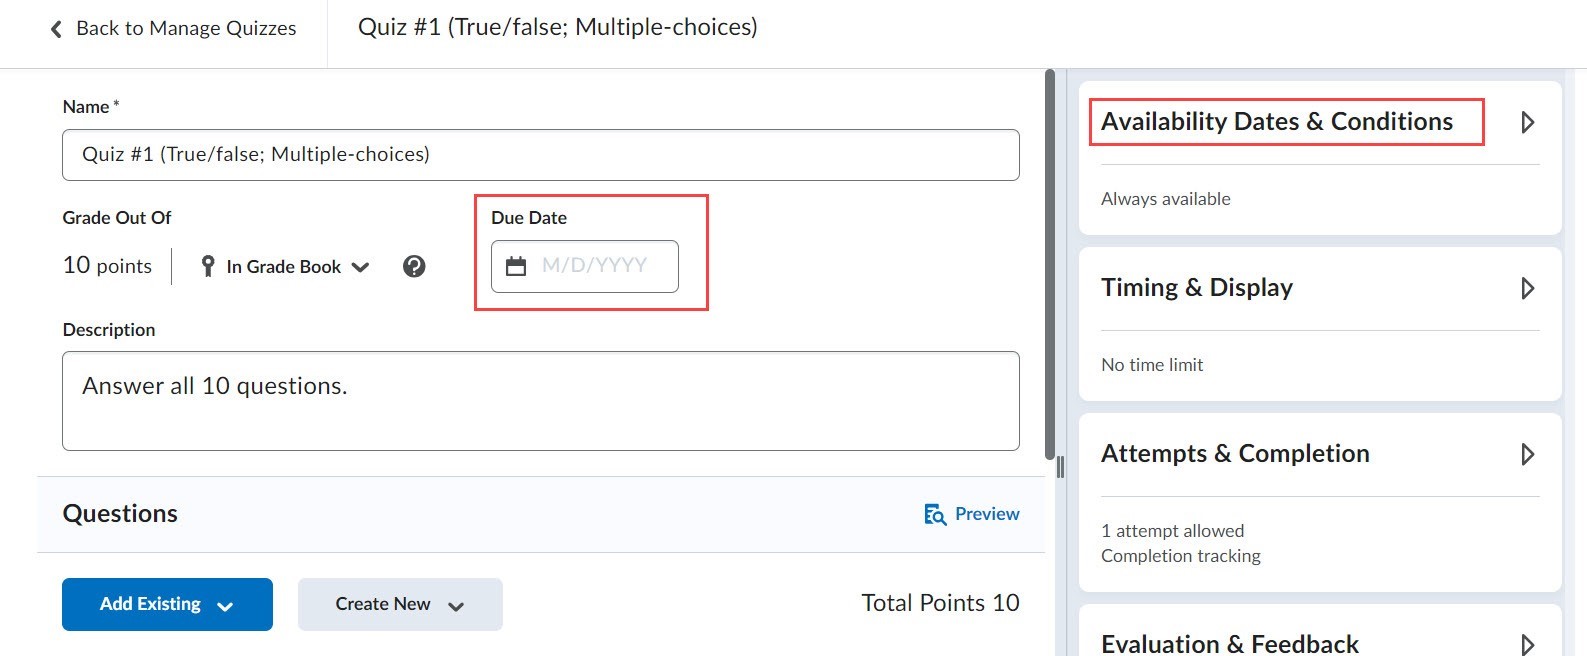Click the location pin icon before In Grade Book
1587x656 pixels.
tap(207, 266)
